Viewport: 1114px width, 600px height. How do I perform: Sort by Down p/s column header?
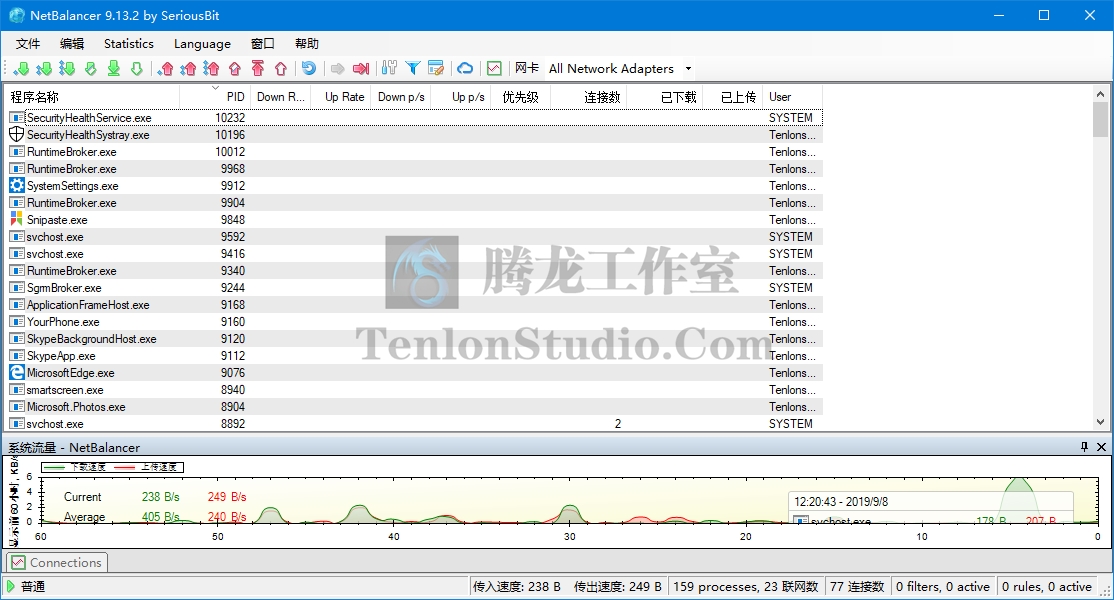[x=400, y=97]
